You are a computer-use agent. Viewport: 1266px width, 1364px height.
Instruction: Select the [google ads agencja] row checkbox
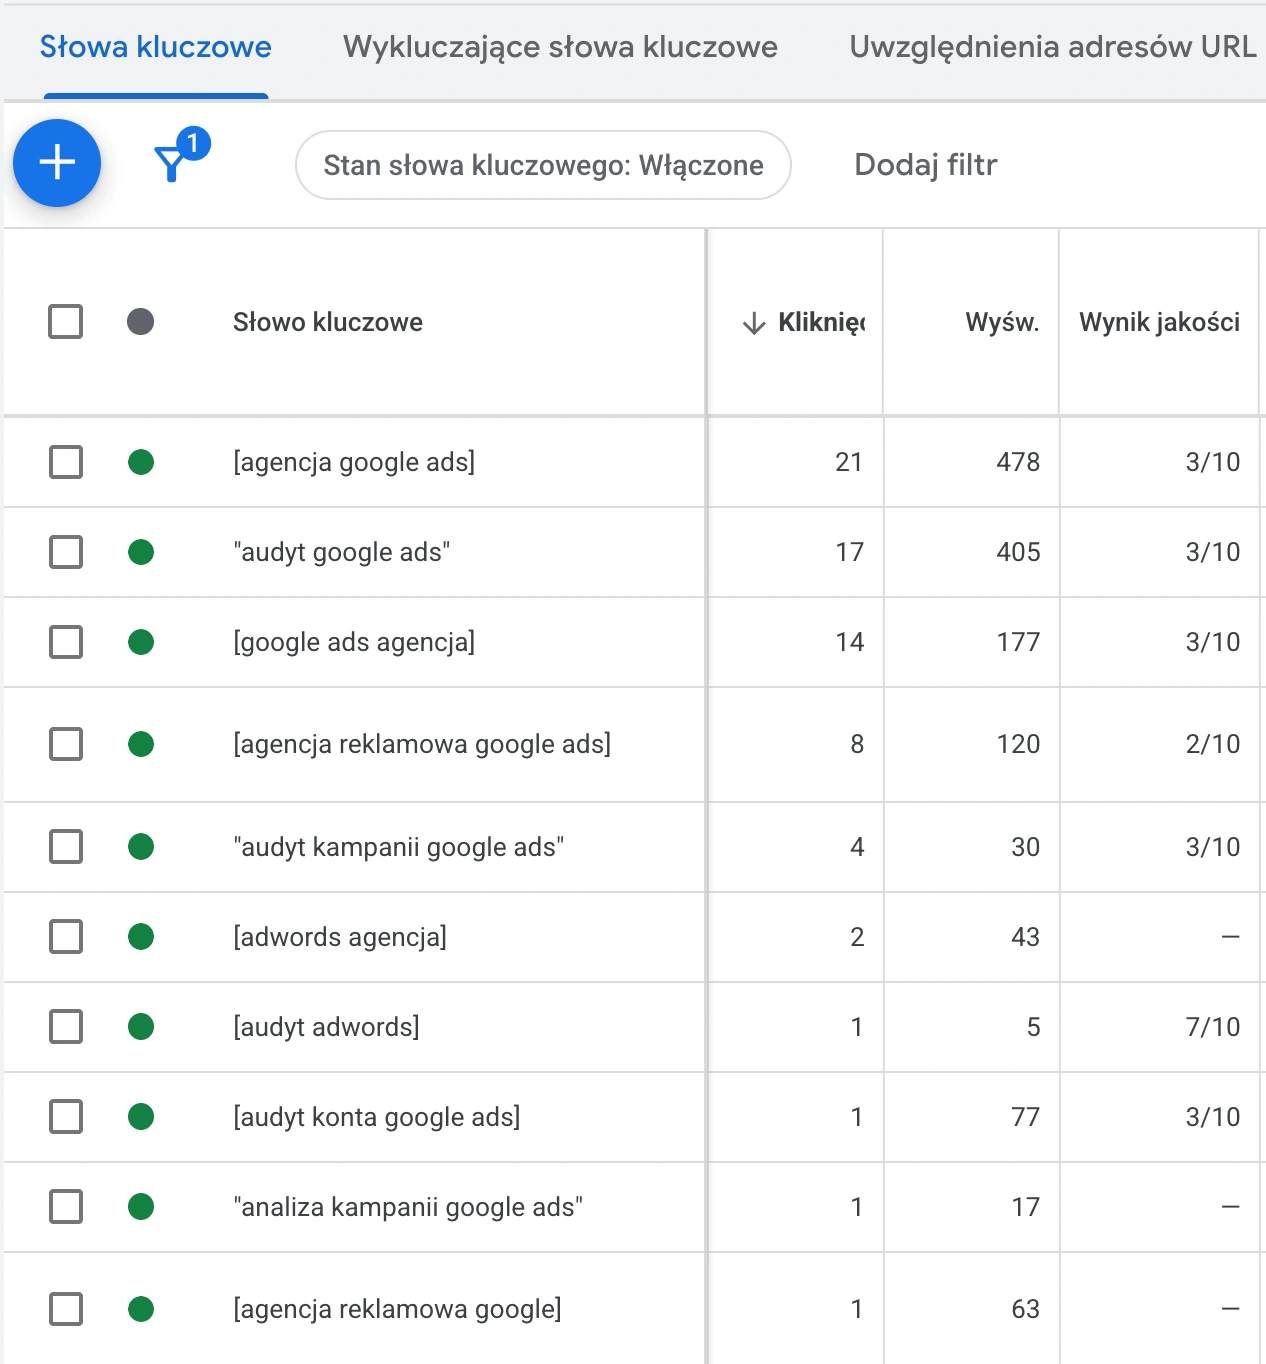[x=66, y=642]
